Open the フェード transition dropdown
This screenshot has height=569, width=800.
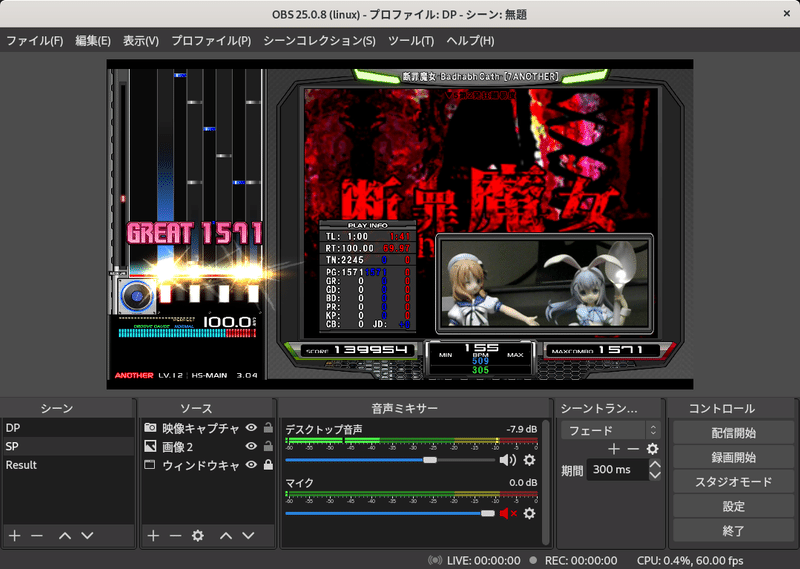pyautogui.click(x=611, y=430)
